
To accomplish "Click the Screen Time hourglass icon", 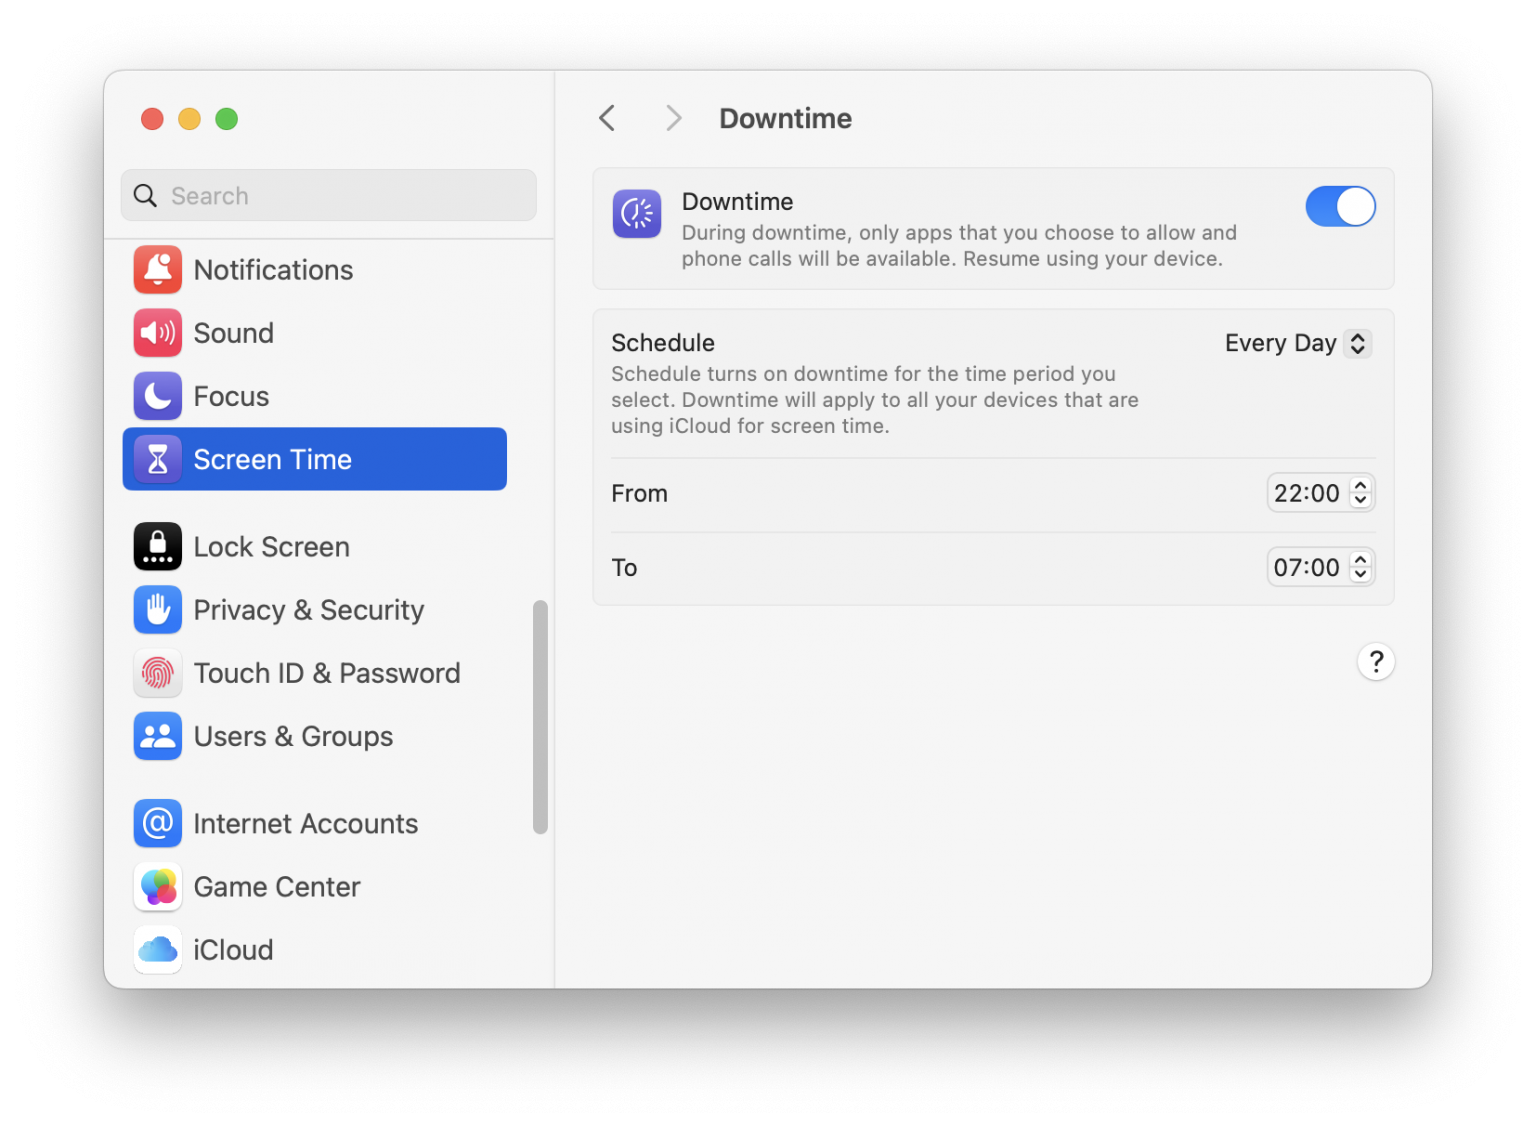I will [157, 459].
